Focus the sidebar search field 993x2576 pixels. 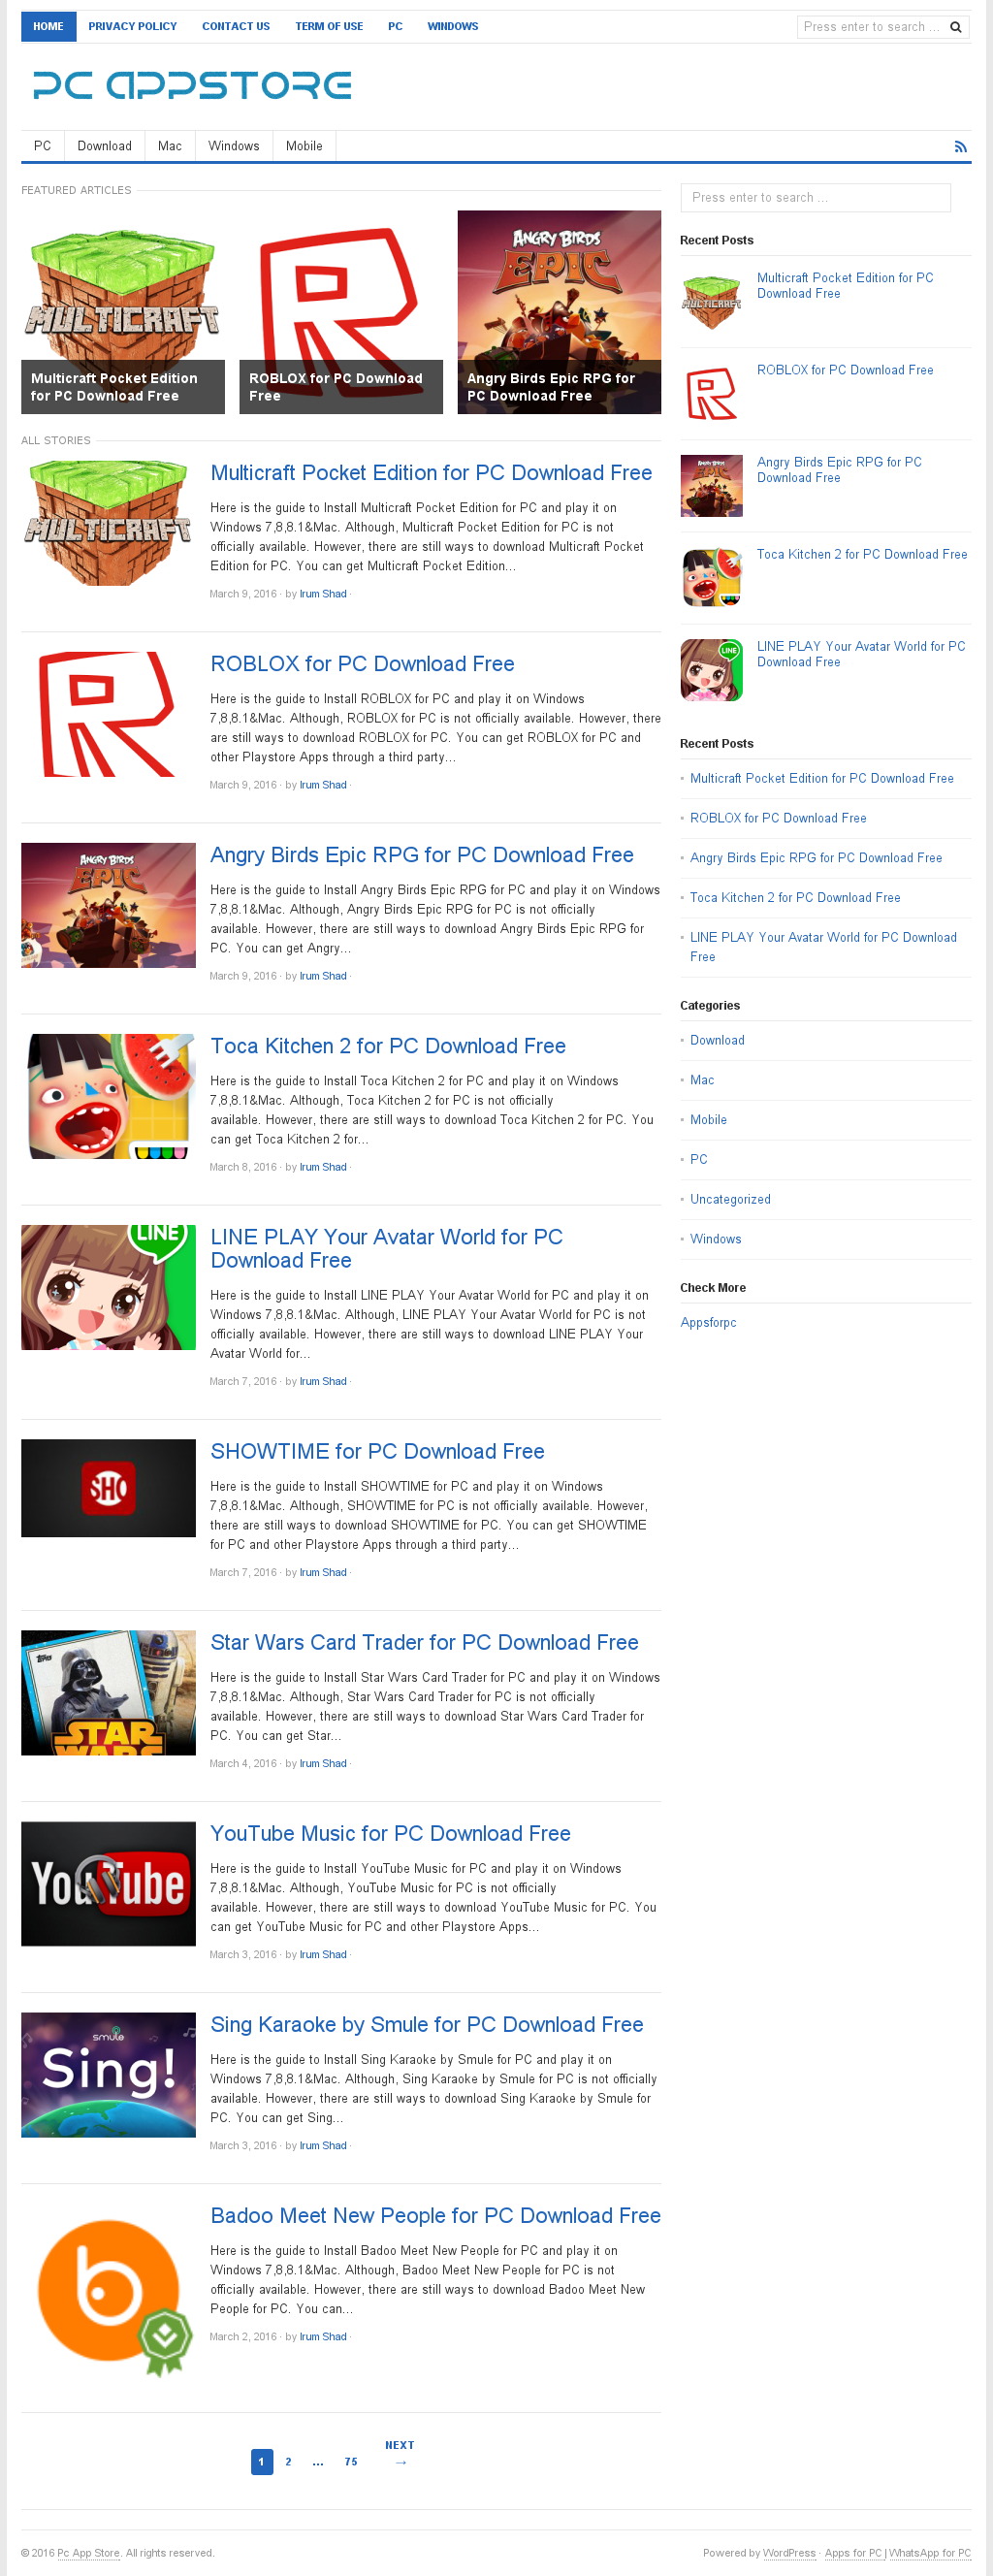[x=815, y=198]
